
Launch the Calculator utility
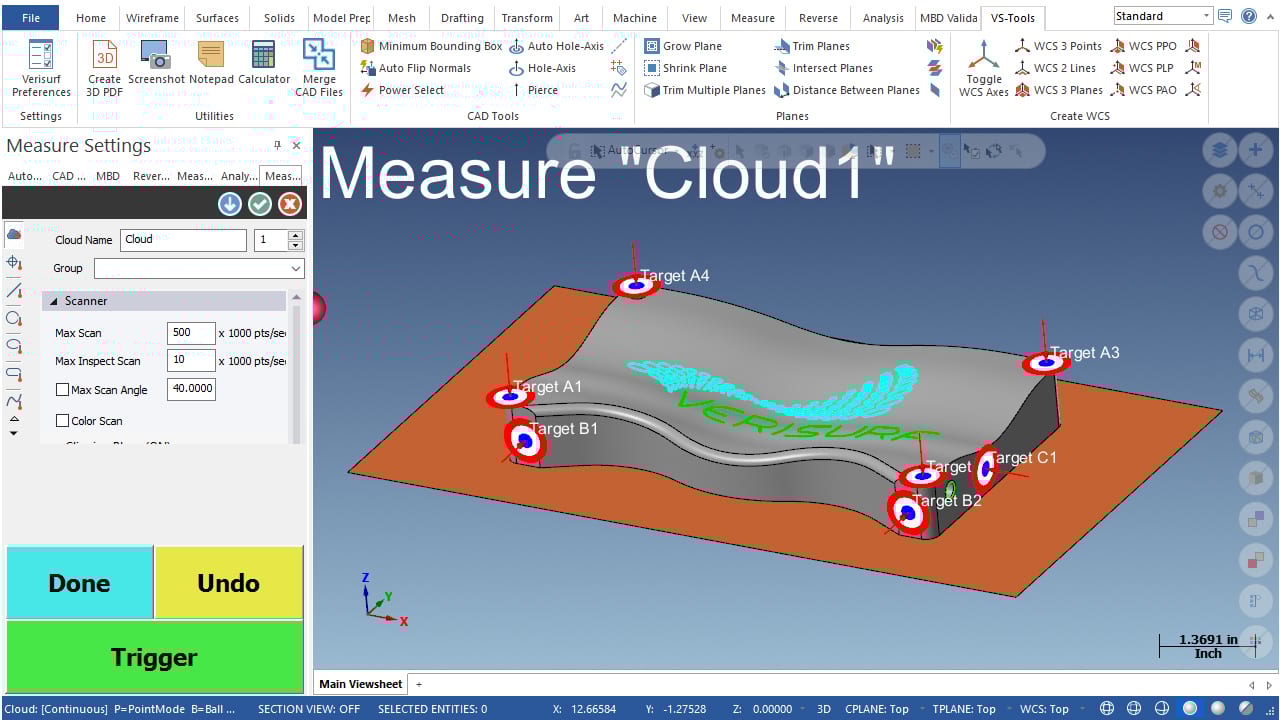click(264, 63)
